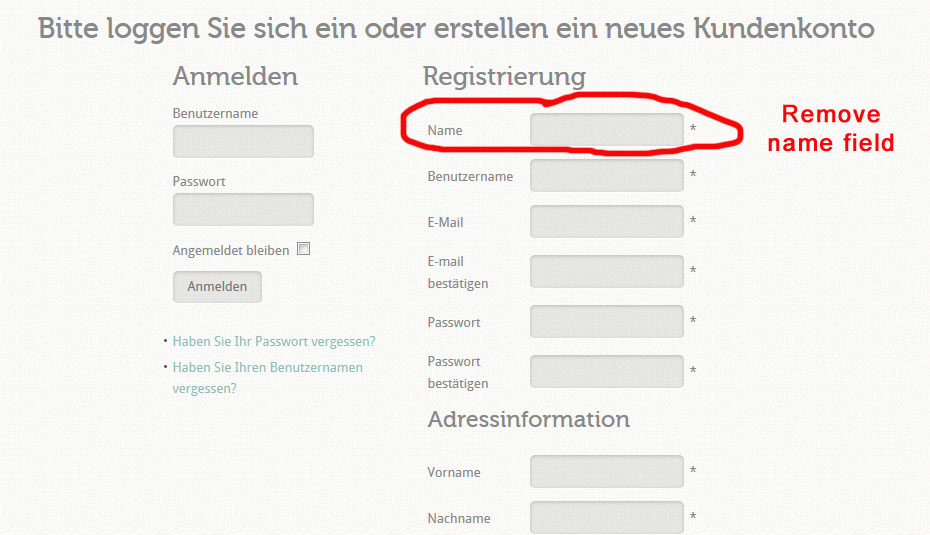Click the Registrierung section heading
Viewport: 930px width, 535px height.
click(x=504, y=76)
